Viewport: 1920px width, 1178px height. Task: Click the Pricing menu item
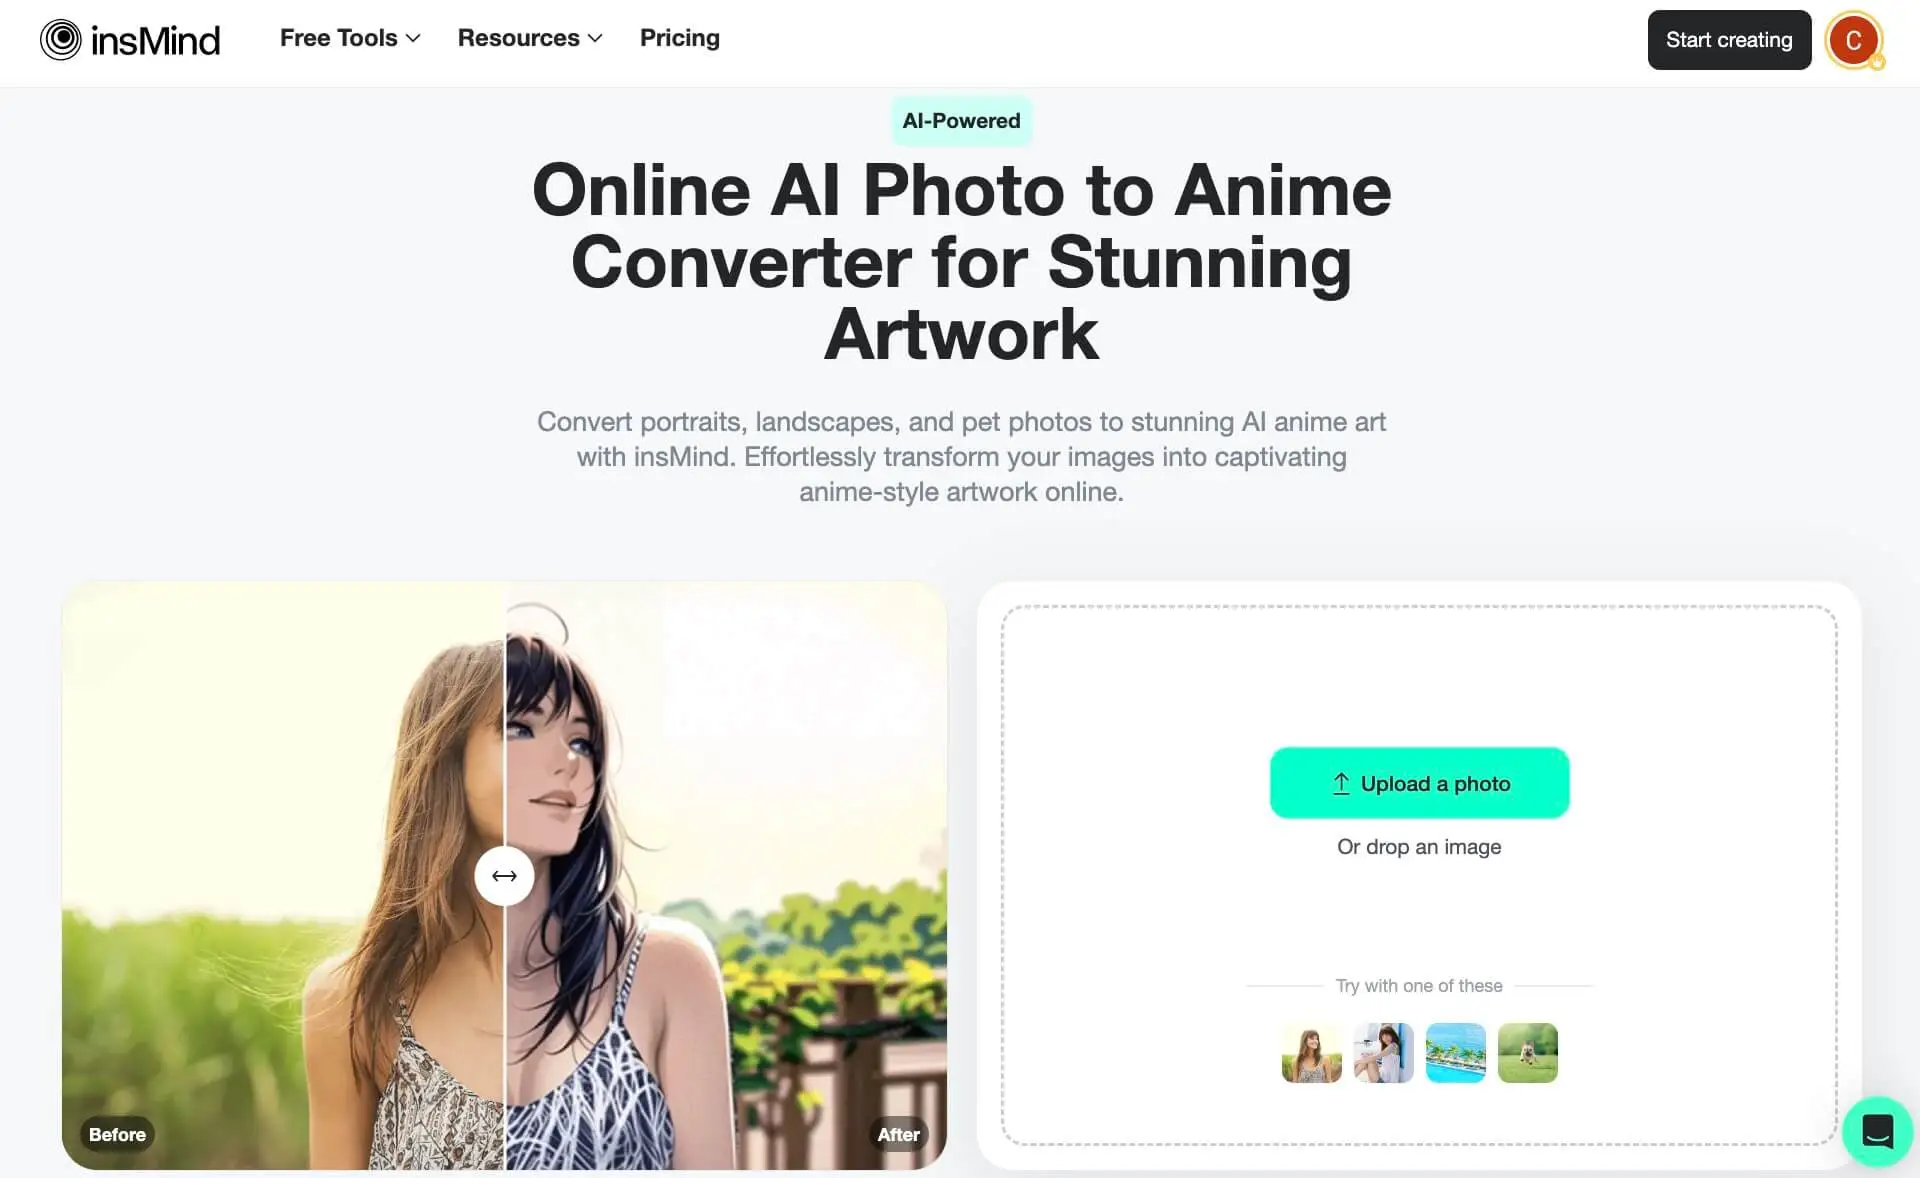coord(680,36)
